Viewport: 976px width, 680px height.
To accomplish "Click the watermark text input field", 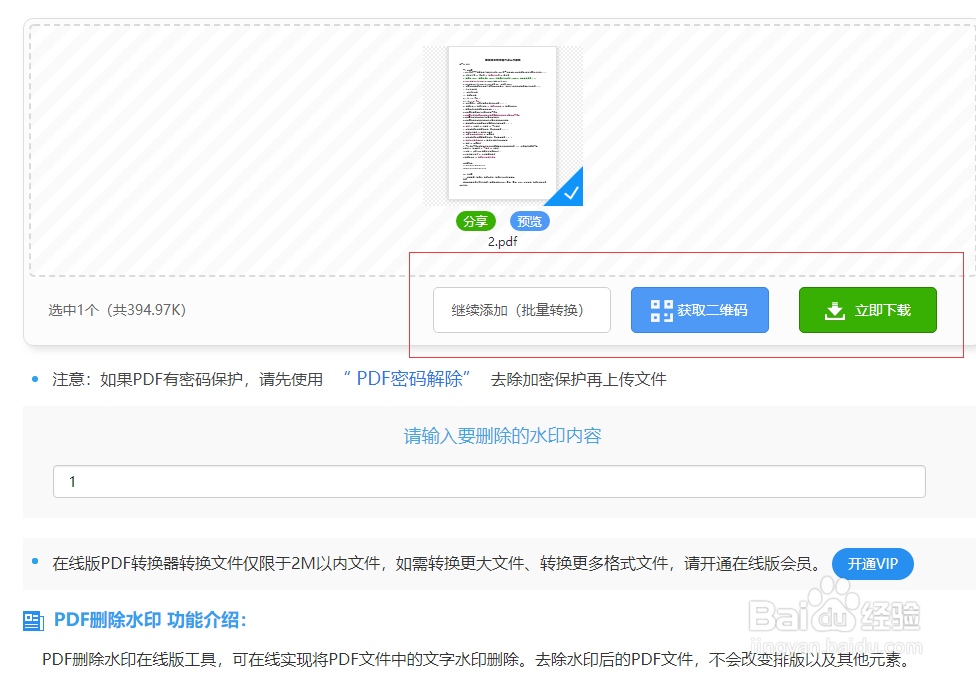I will (489, 481).
